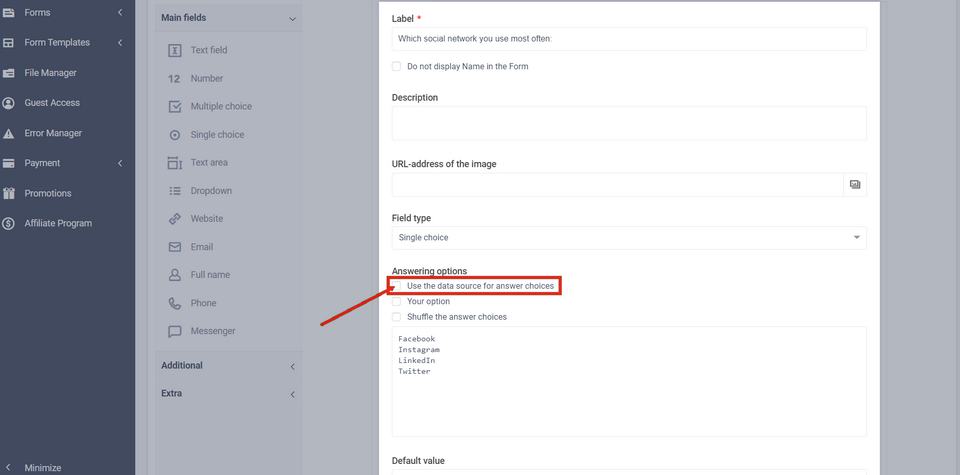Select the Website link icon
The image size is (960, 475).
point(174,219)
